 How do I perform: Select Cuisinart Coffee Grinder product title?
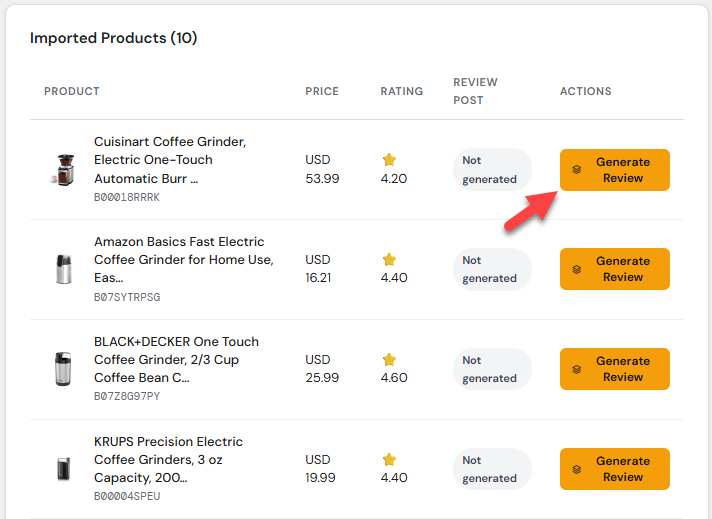(x=170, y=160)
